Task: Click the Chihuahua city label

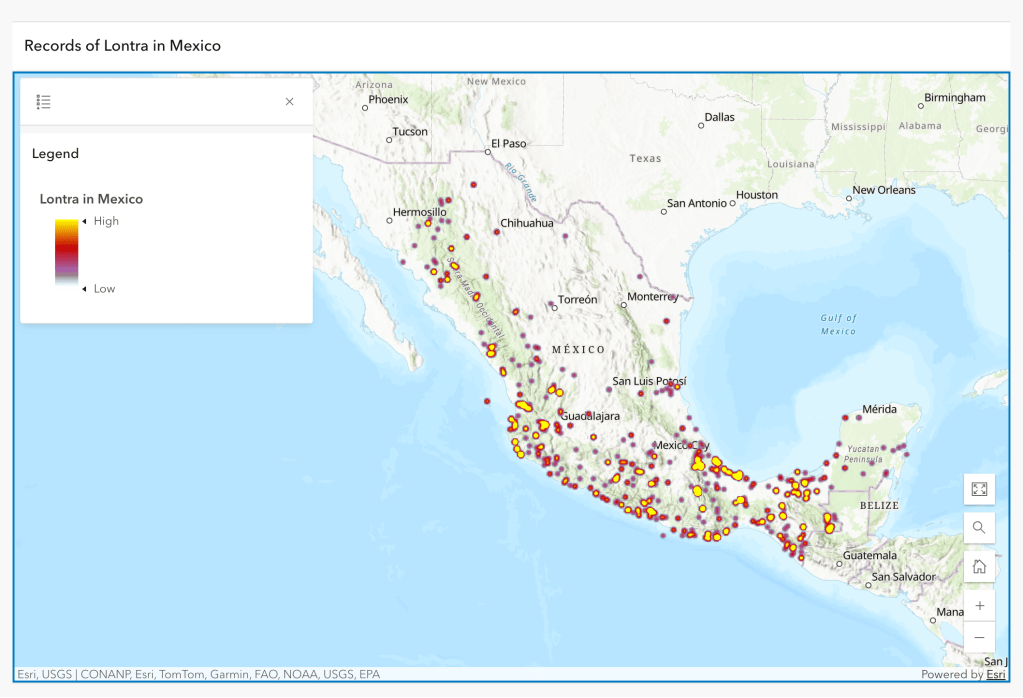Action: click(x=526, y=223)
